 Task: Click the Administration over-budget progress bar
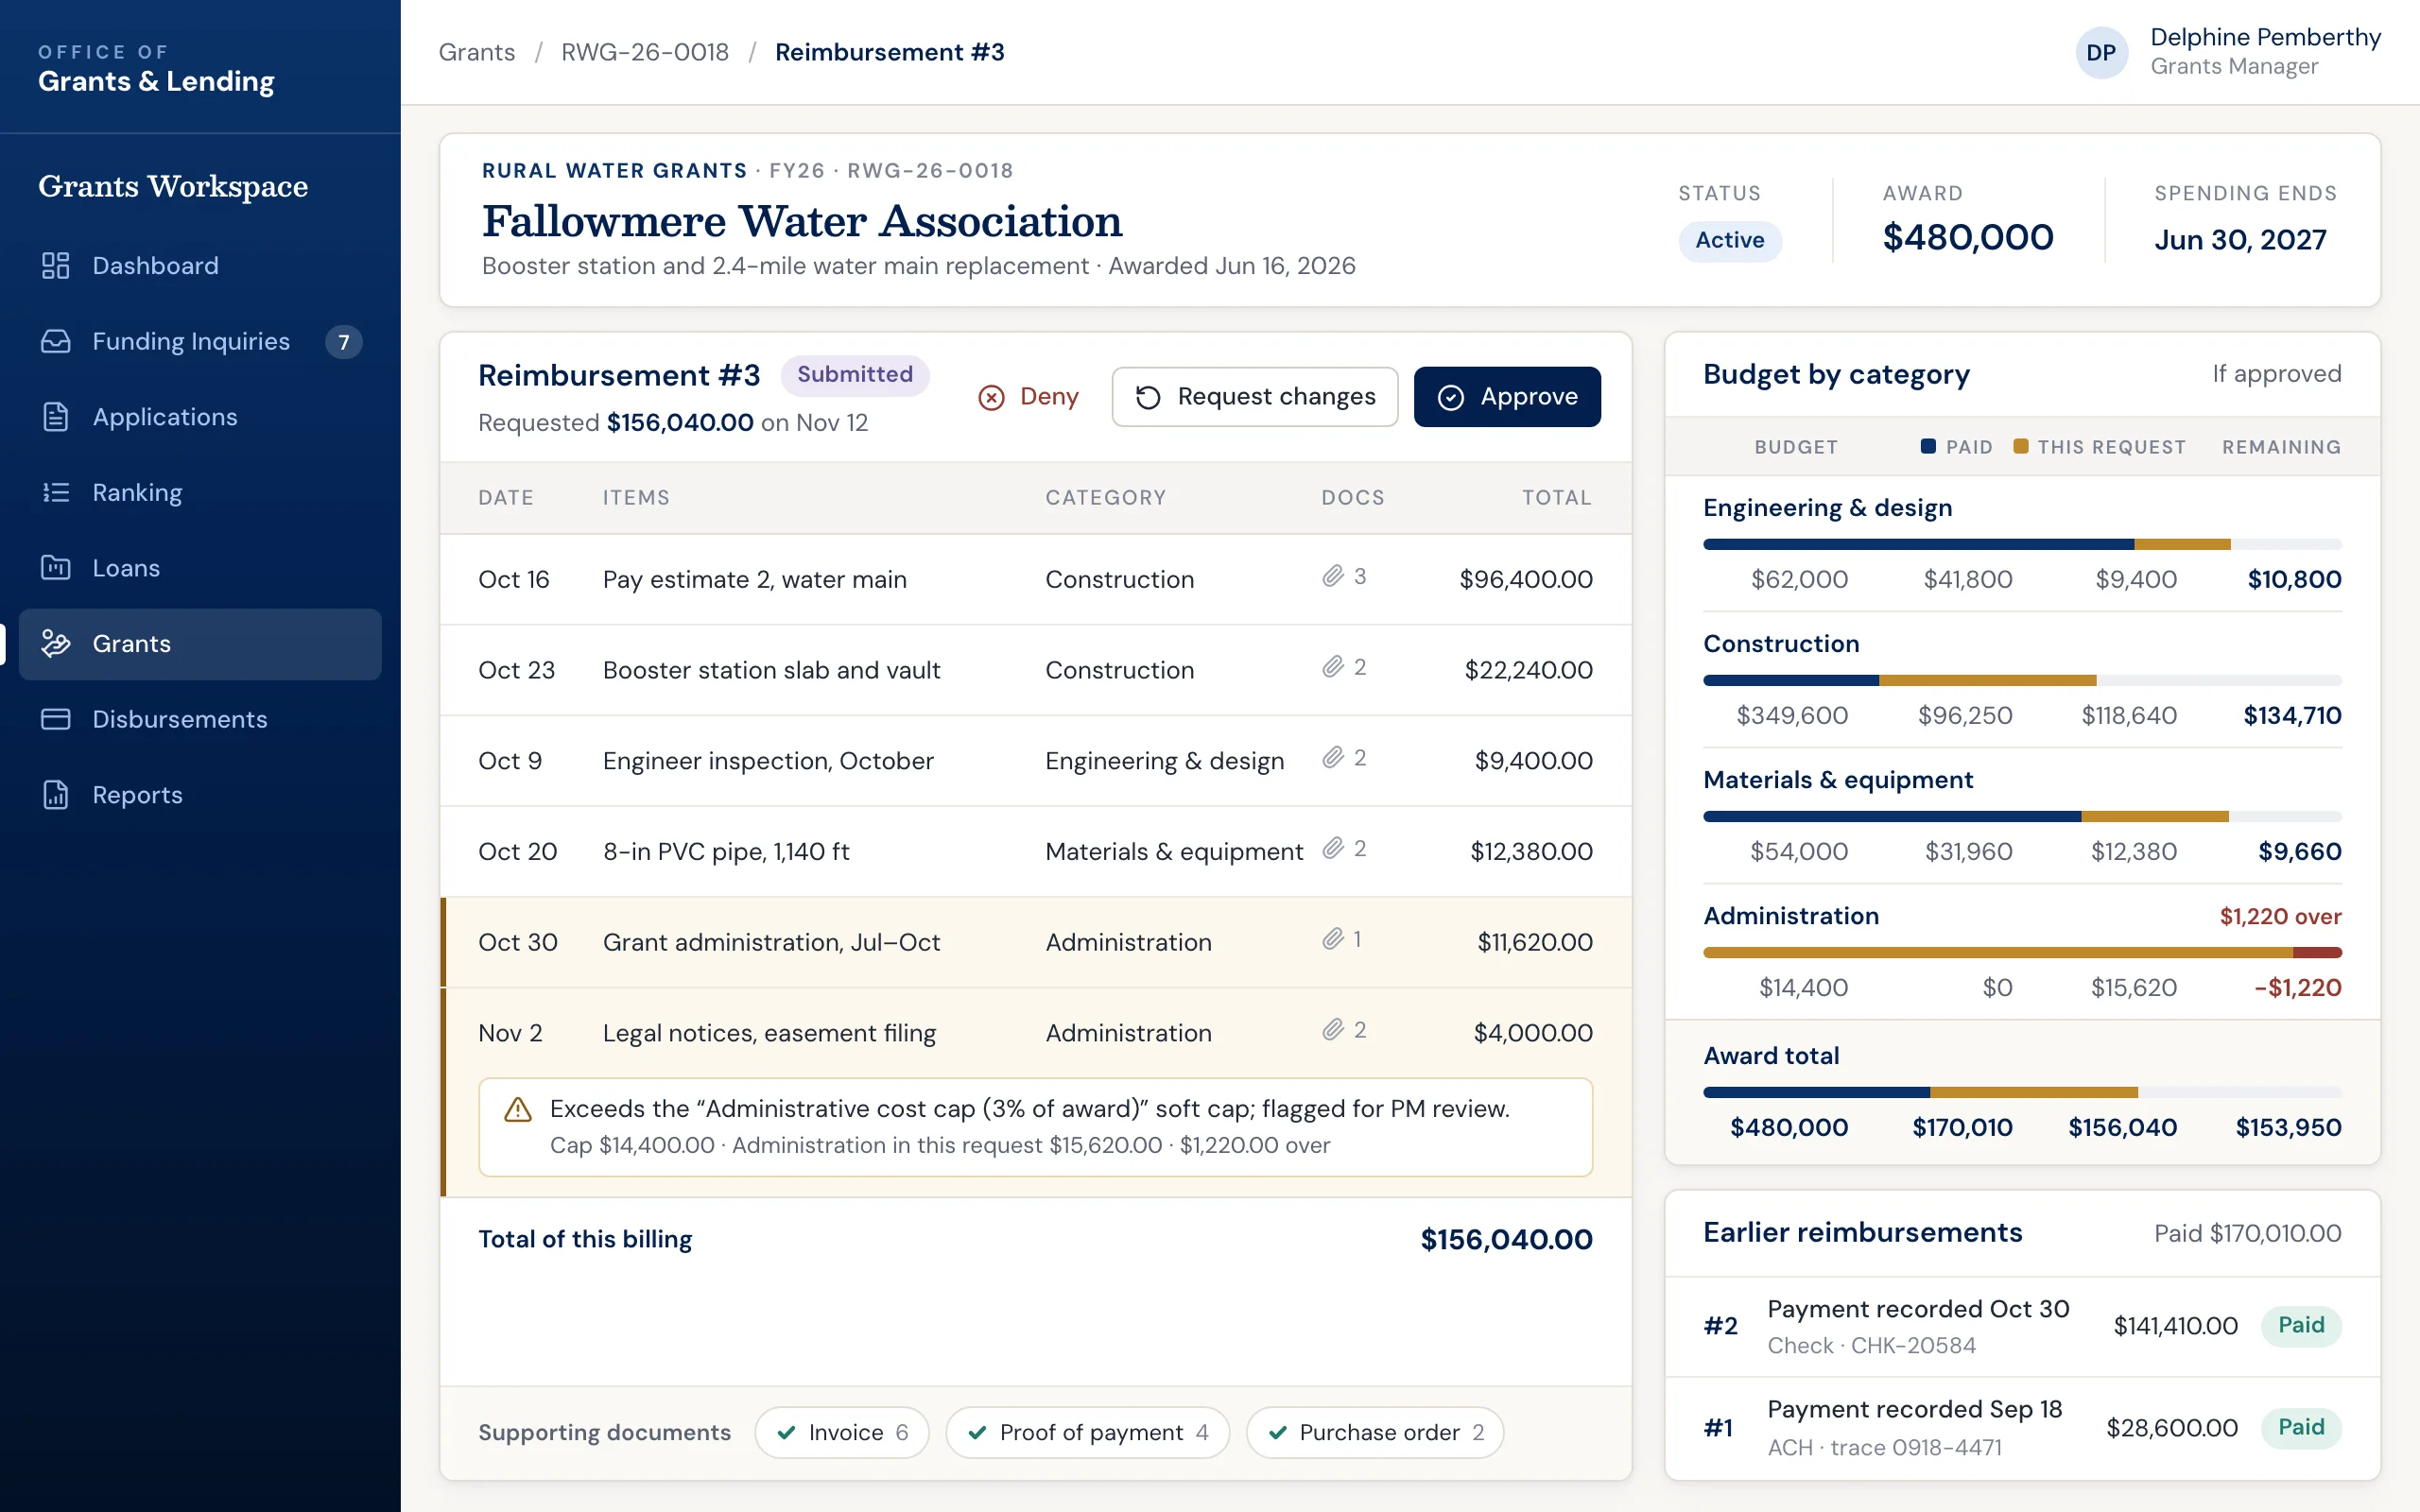[2022, 953]
